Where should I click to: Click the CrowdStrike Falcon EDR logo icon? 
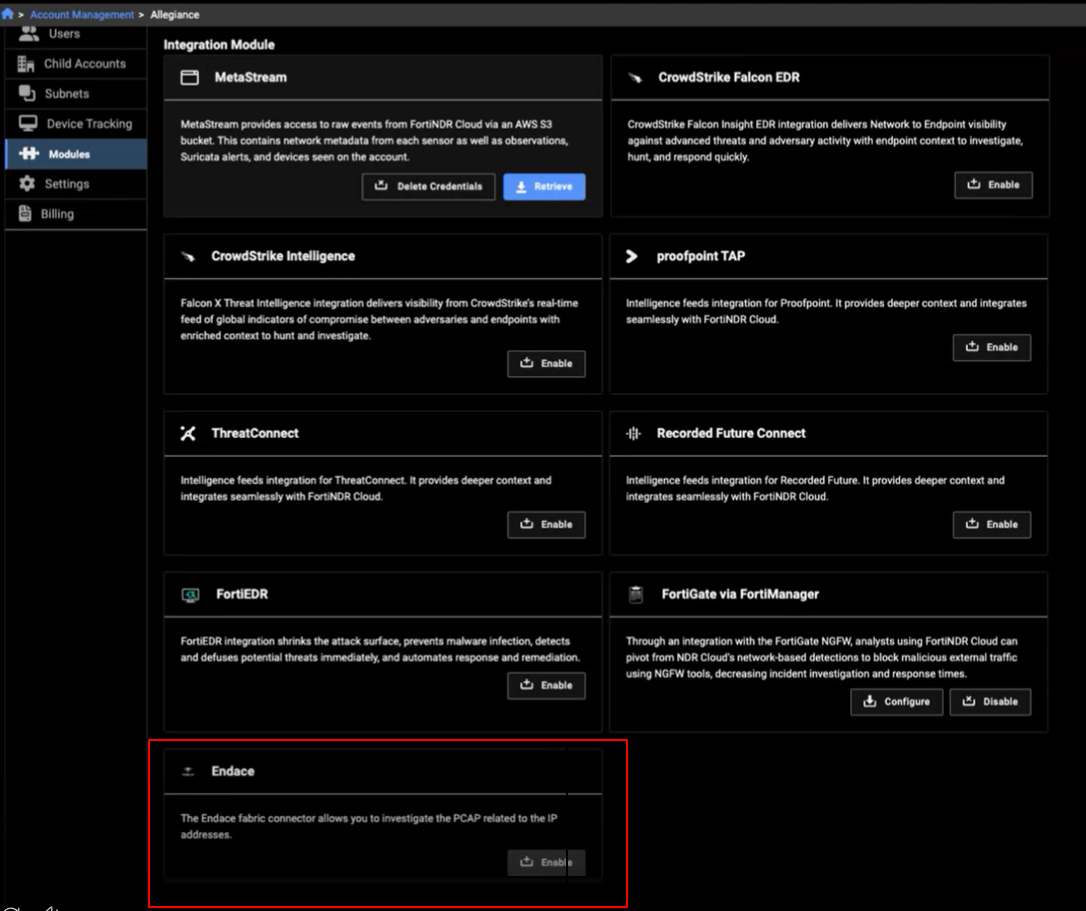tap(635, 78)
